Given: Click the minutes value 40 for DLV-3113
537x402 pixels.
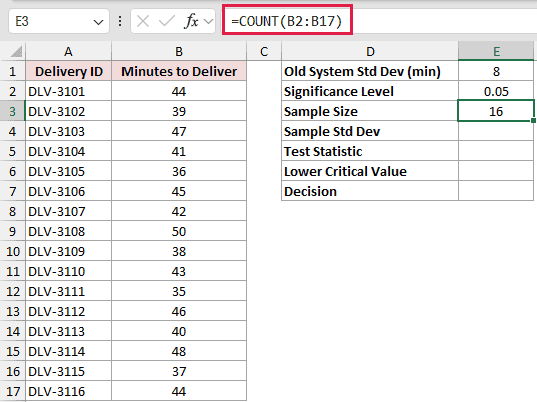Looking at the screenshot, I should 179,331.
